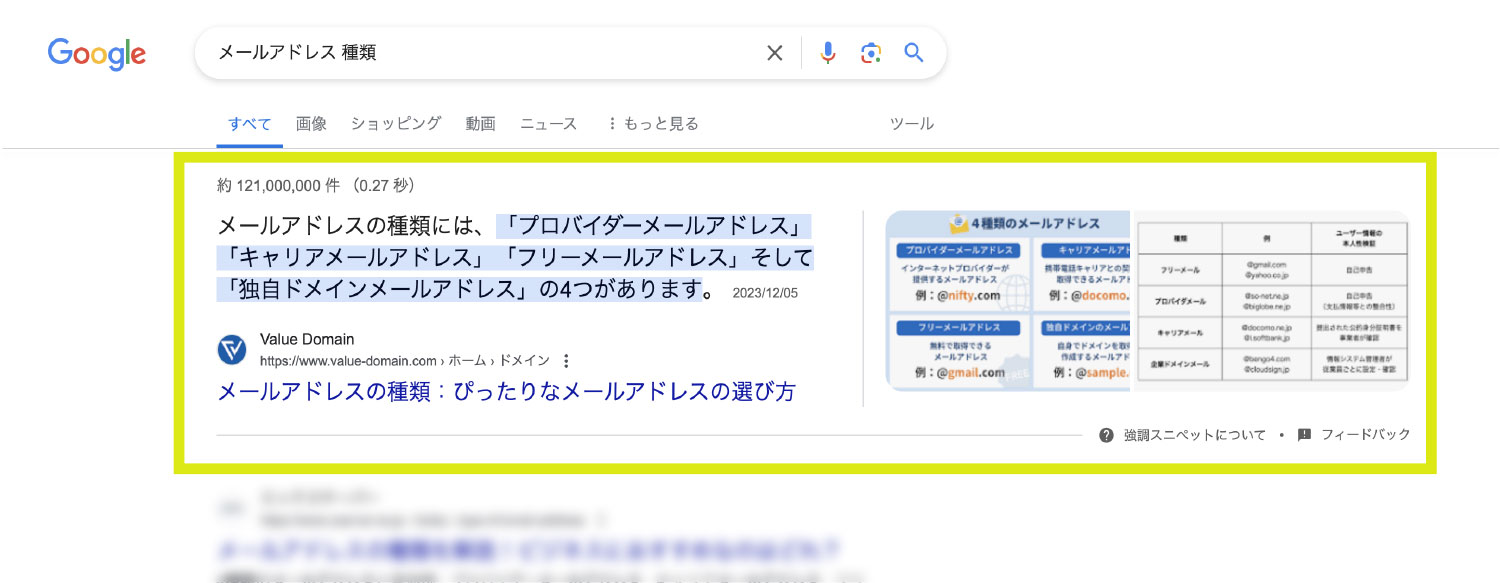Start voice search with microphone icon
The height and width of the screenshot is (583, 1500).
click(828, 53)
